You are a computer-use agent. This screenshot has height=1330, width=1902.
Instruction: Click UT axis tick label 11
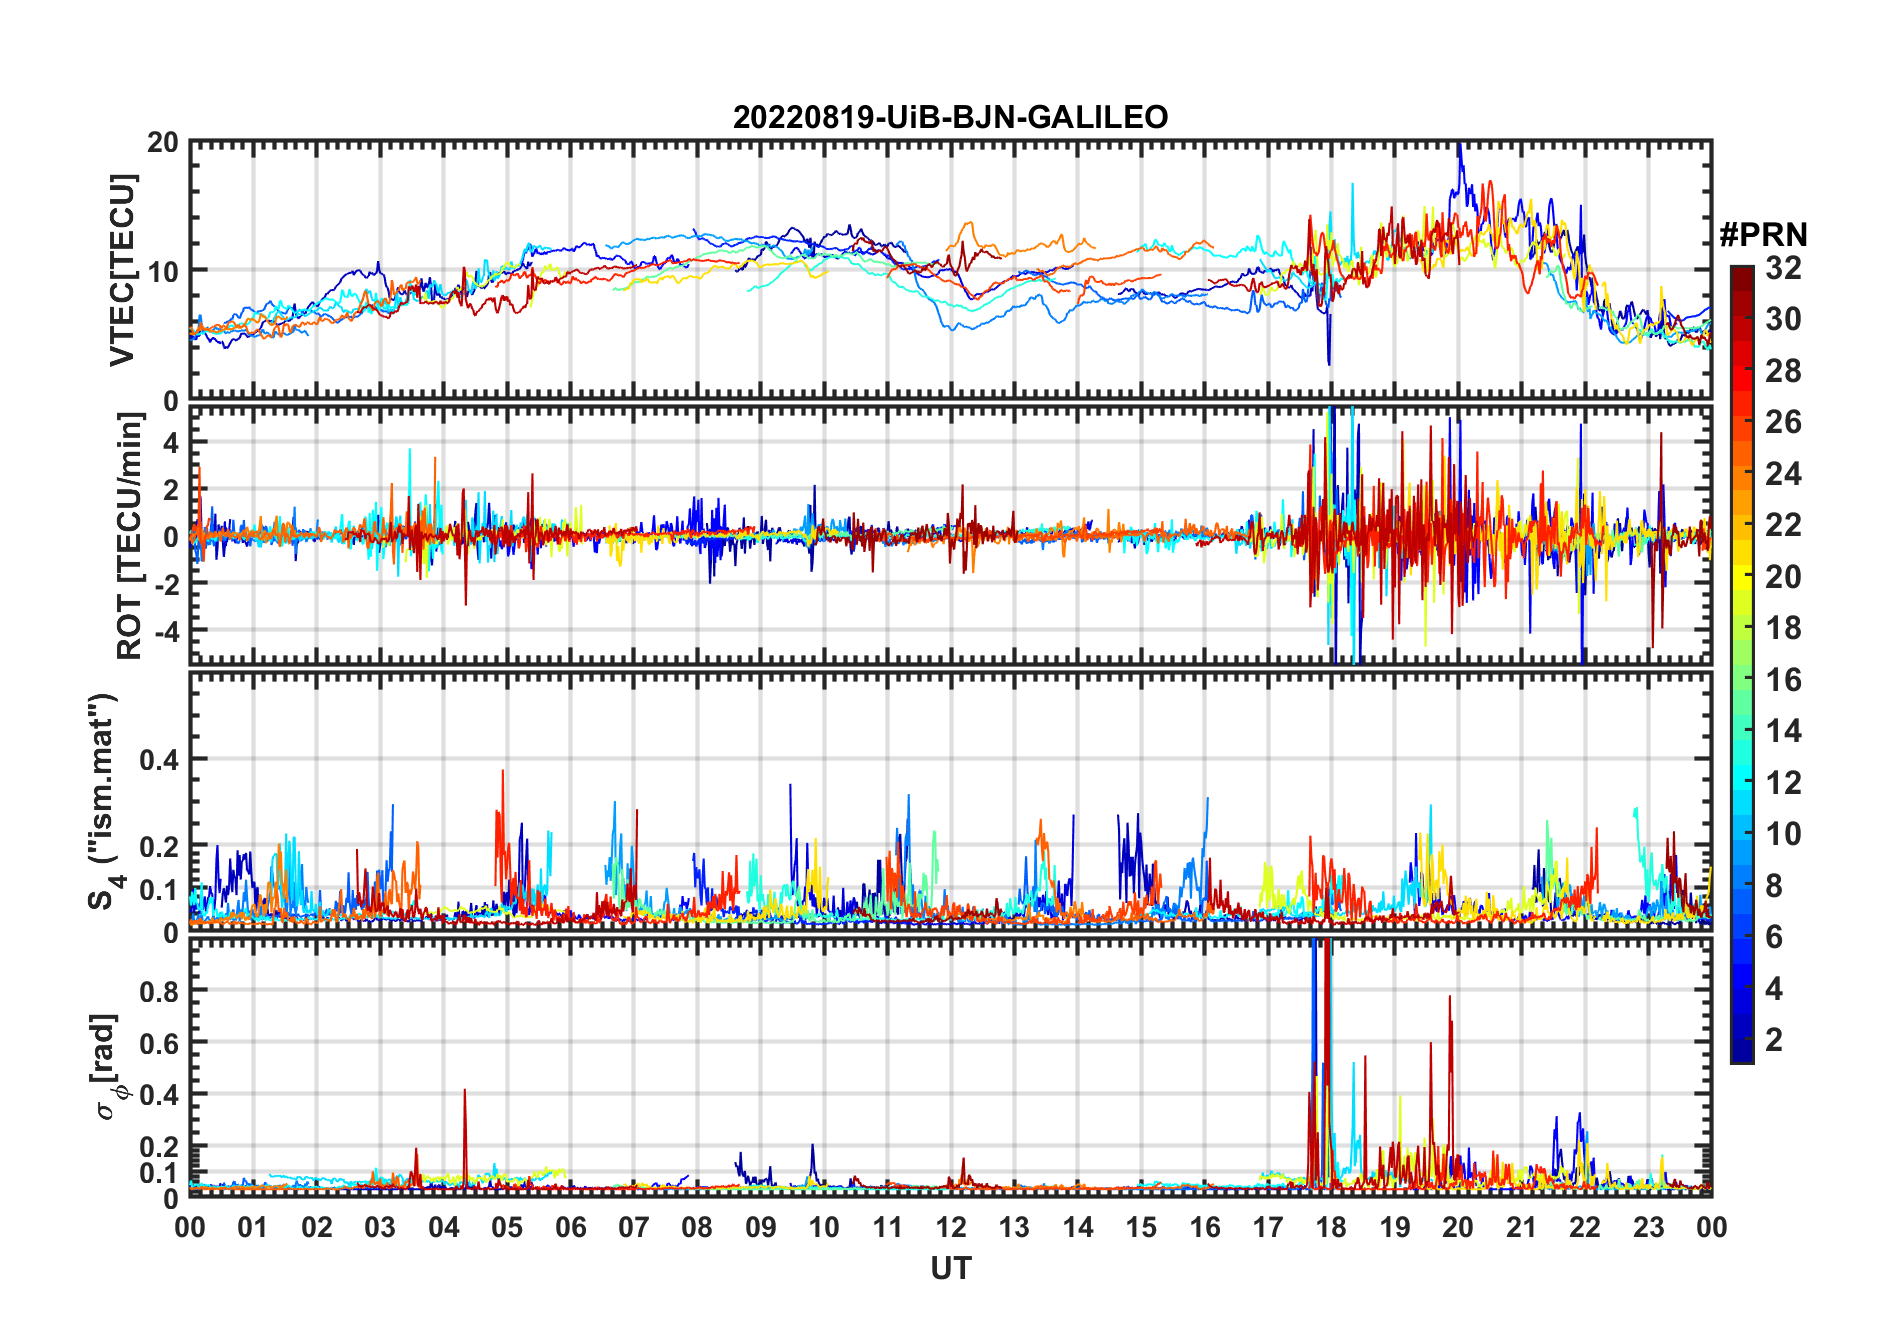(887, 1228)
